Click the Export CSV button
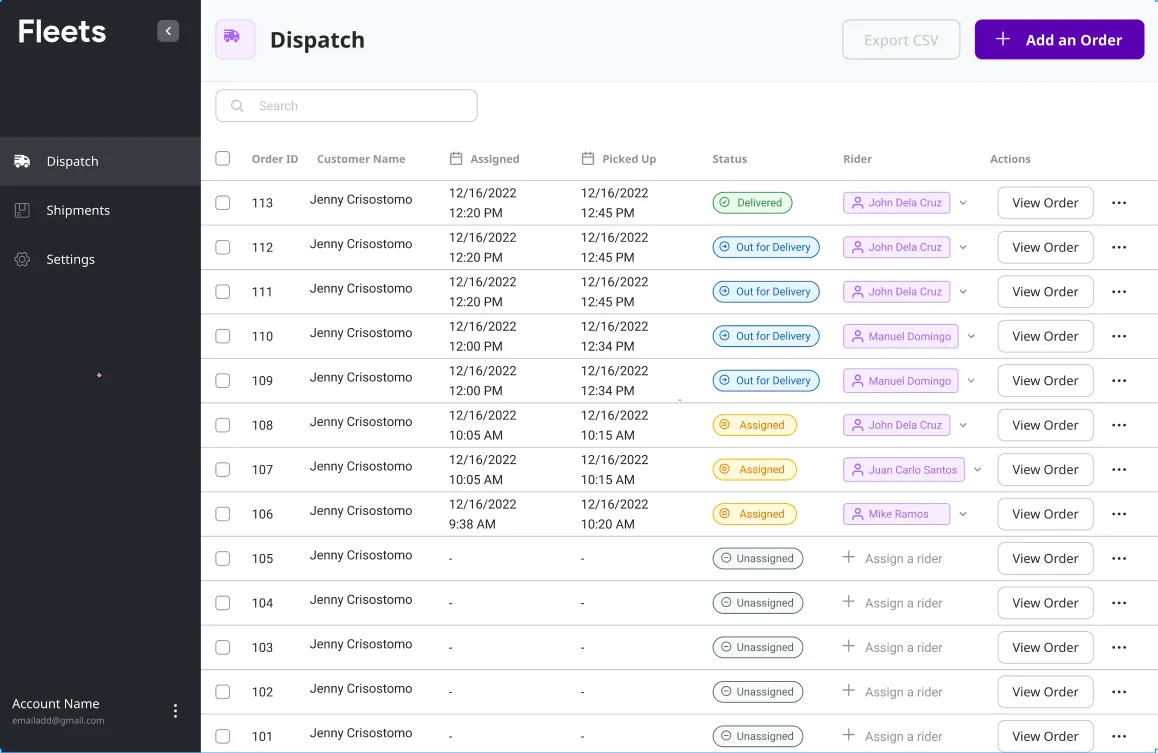Viewport: 1158px width, 753px height. click(901, 39)
